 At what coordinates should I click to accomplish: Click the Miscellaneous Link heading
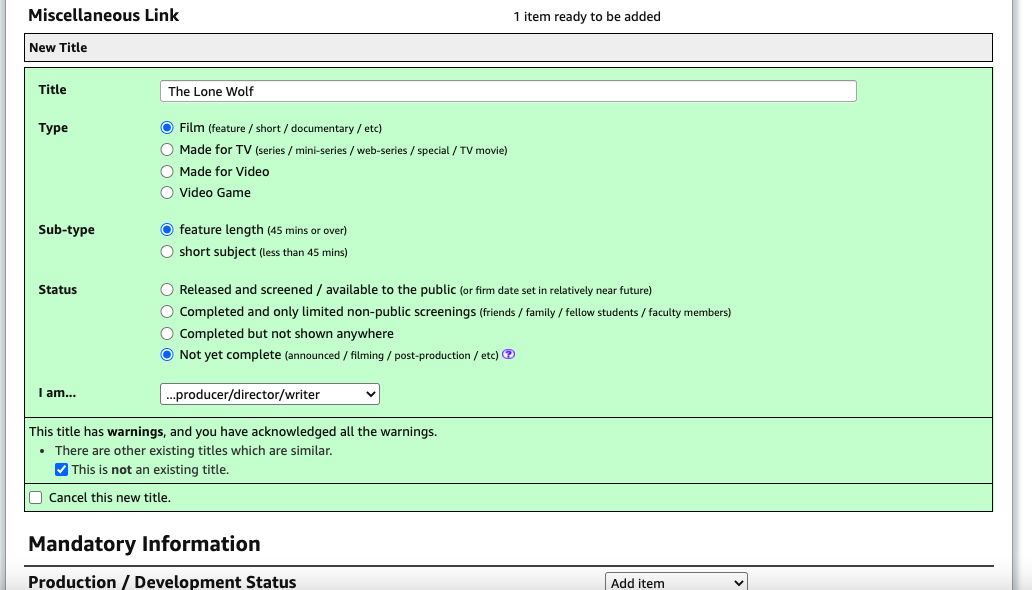point(104,16)
